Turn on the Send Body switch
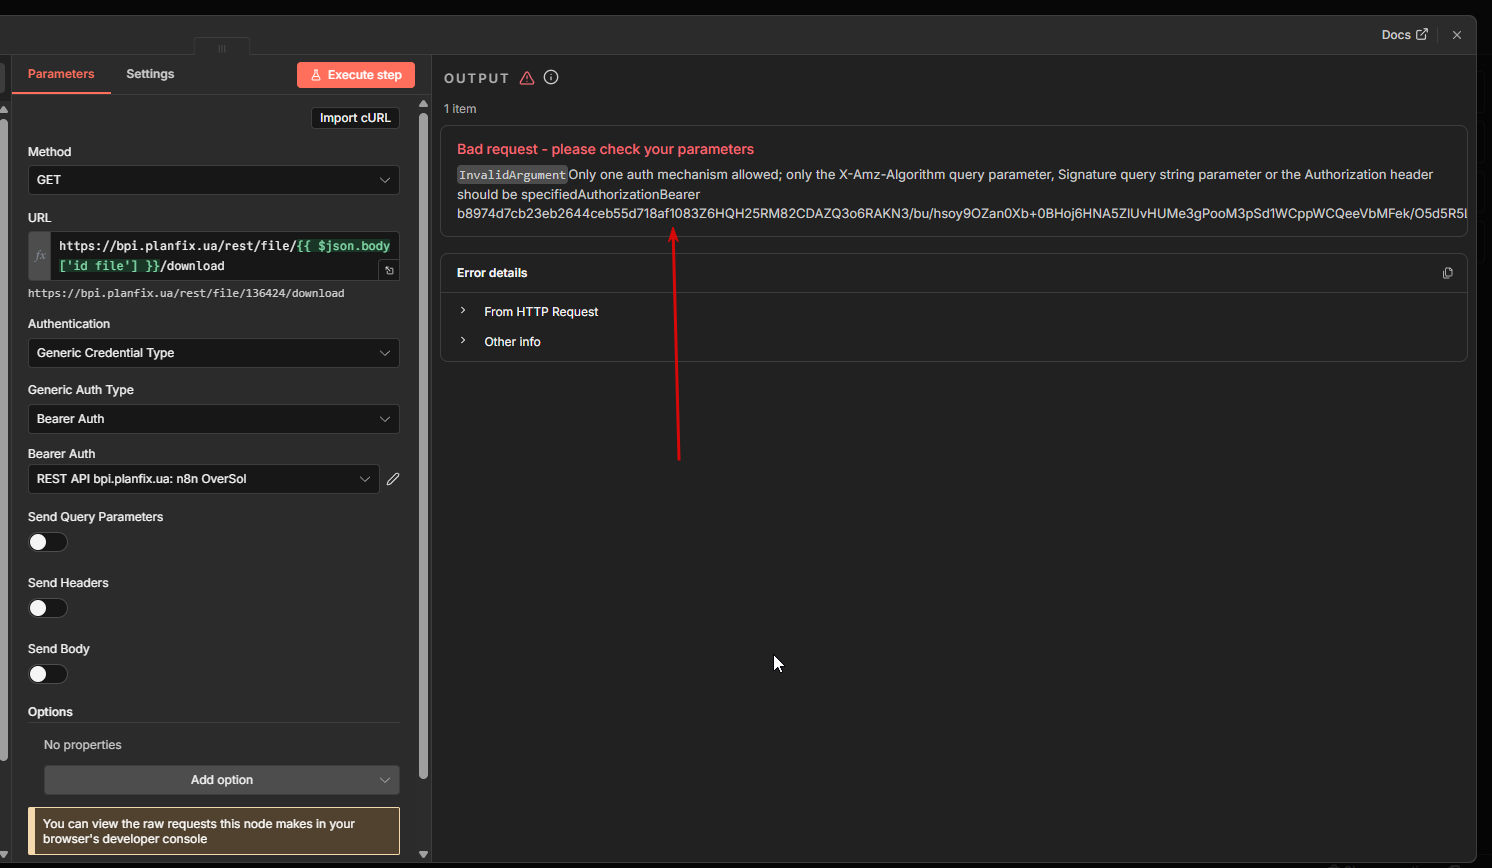Viewport: 1492px width, 868px height. pos(48,674)
